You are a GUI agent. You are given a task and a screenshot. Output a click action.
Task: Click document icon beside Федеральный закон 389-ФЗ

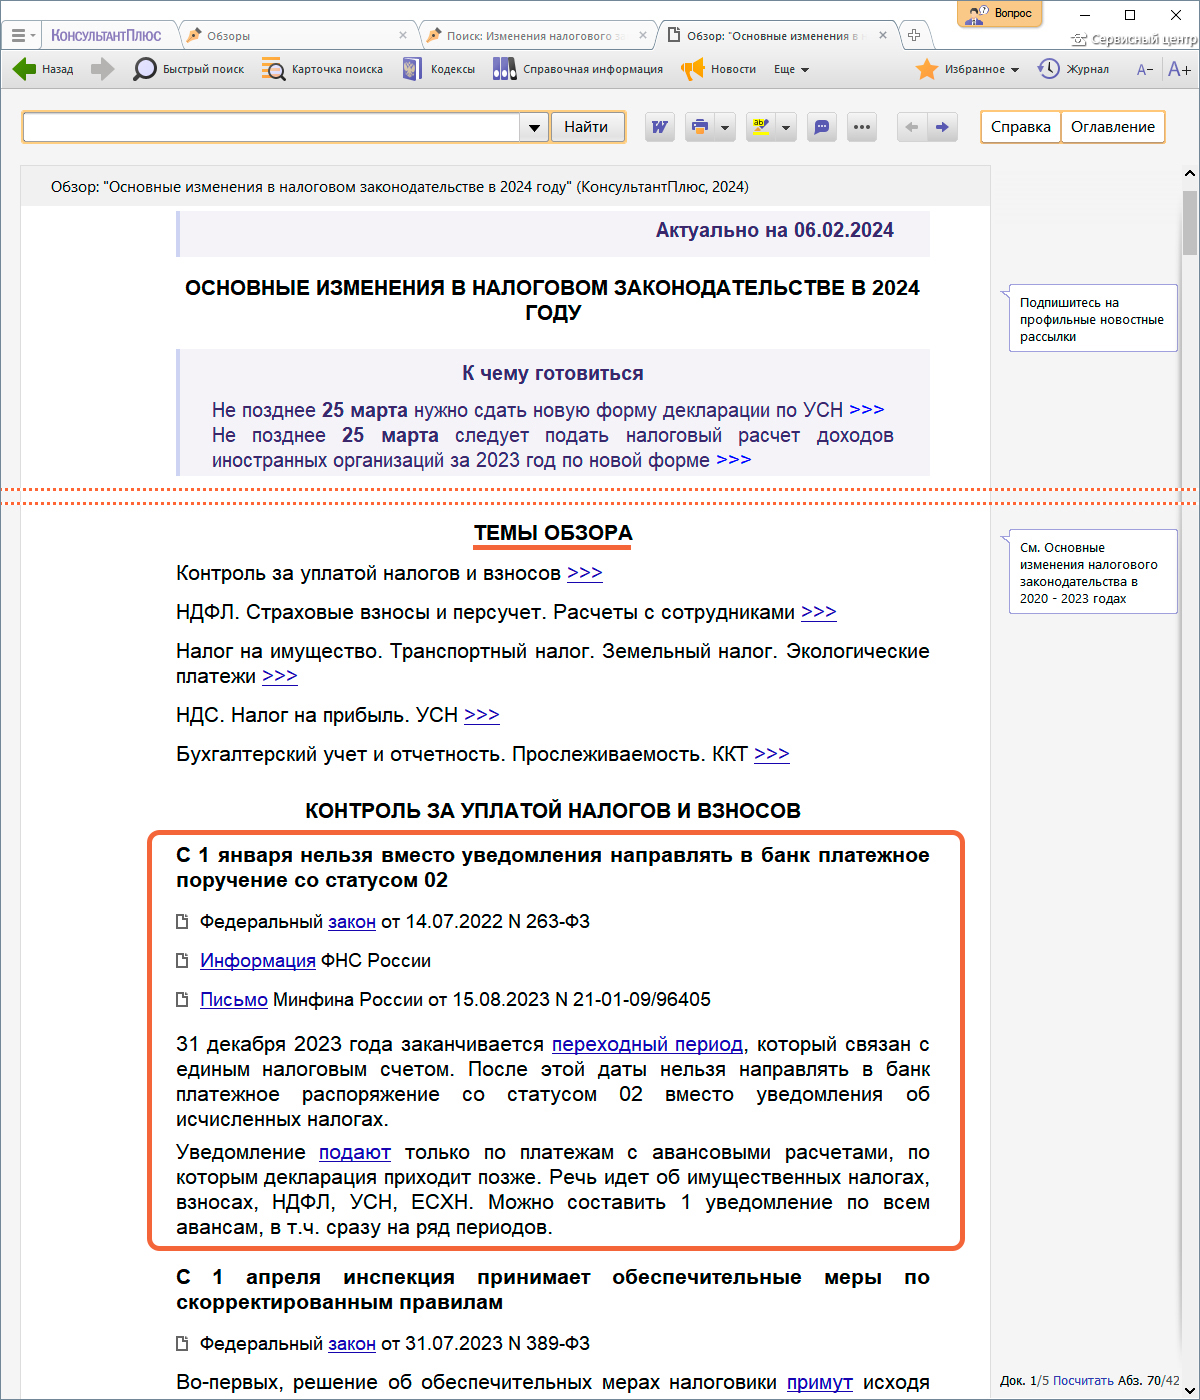[182, 1344]
